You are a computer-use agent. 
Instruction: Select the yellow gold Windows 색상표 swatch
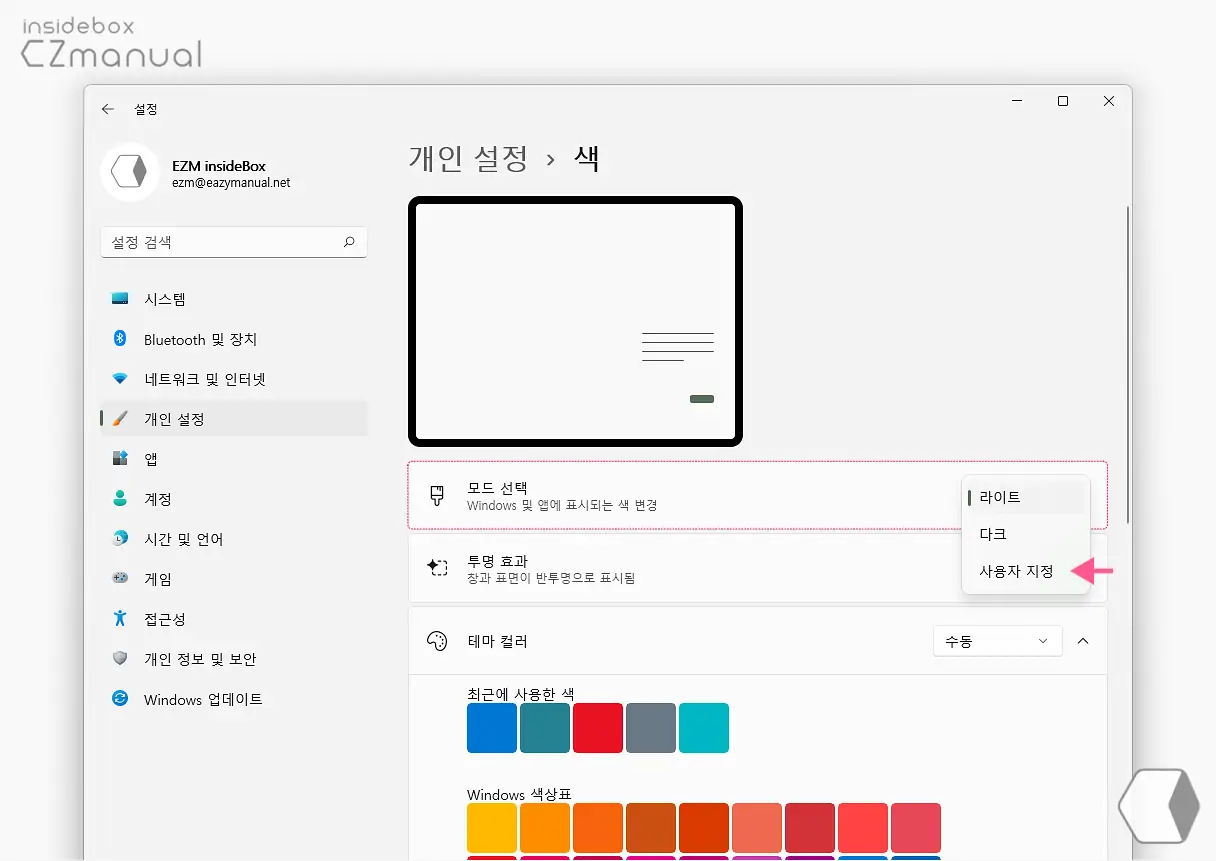coord(492,828)
